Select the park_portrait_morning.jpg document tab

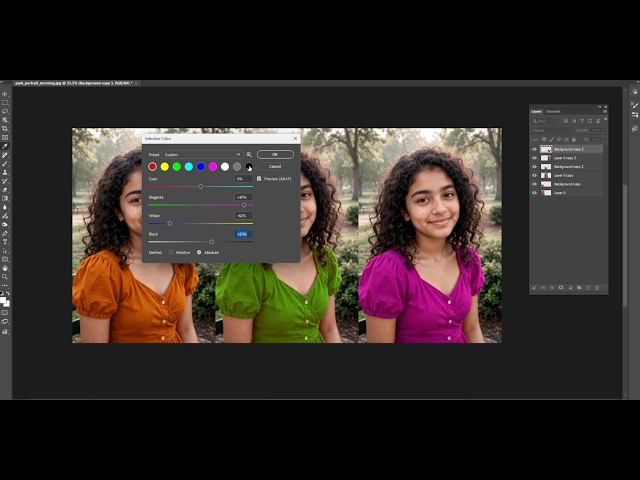click(x=73, y=83)
